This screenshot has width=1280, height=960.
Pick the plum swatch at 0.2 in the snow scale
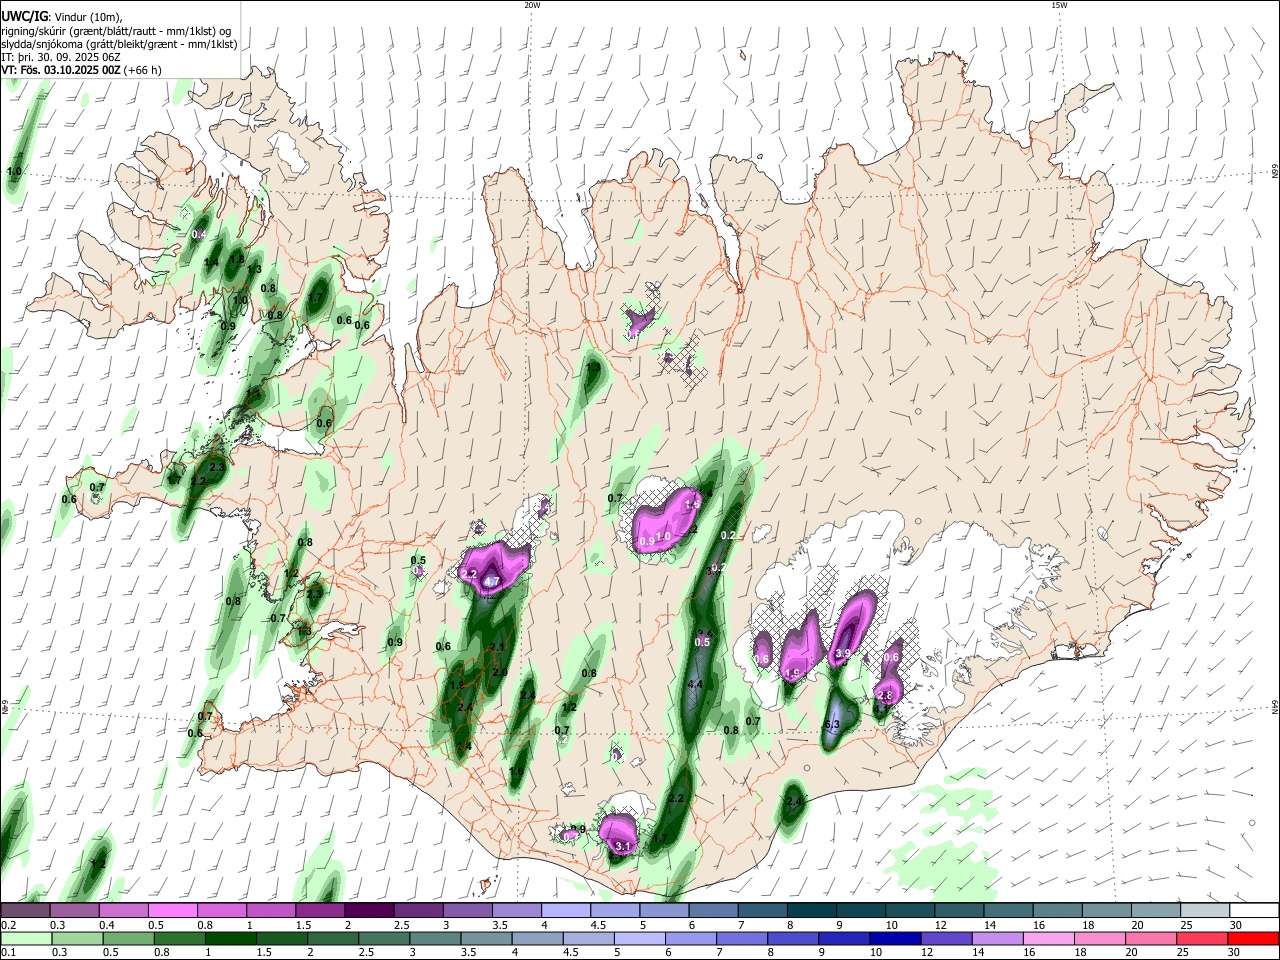pos(24,911)
